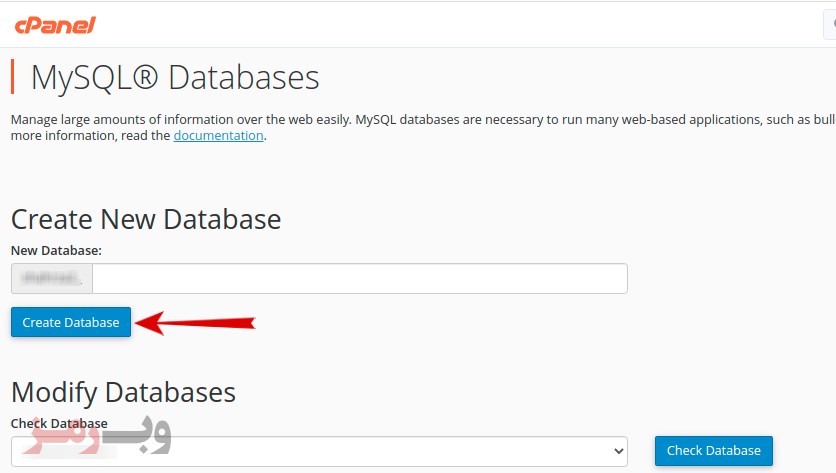Open the documentation link
This screenshot has width=836, height=473.
(219, 135)
